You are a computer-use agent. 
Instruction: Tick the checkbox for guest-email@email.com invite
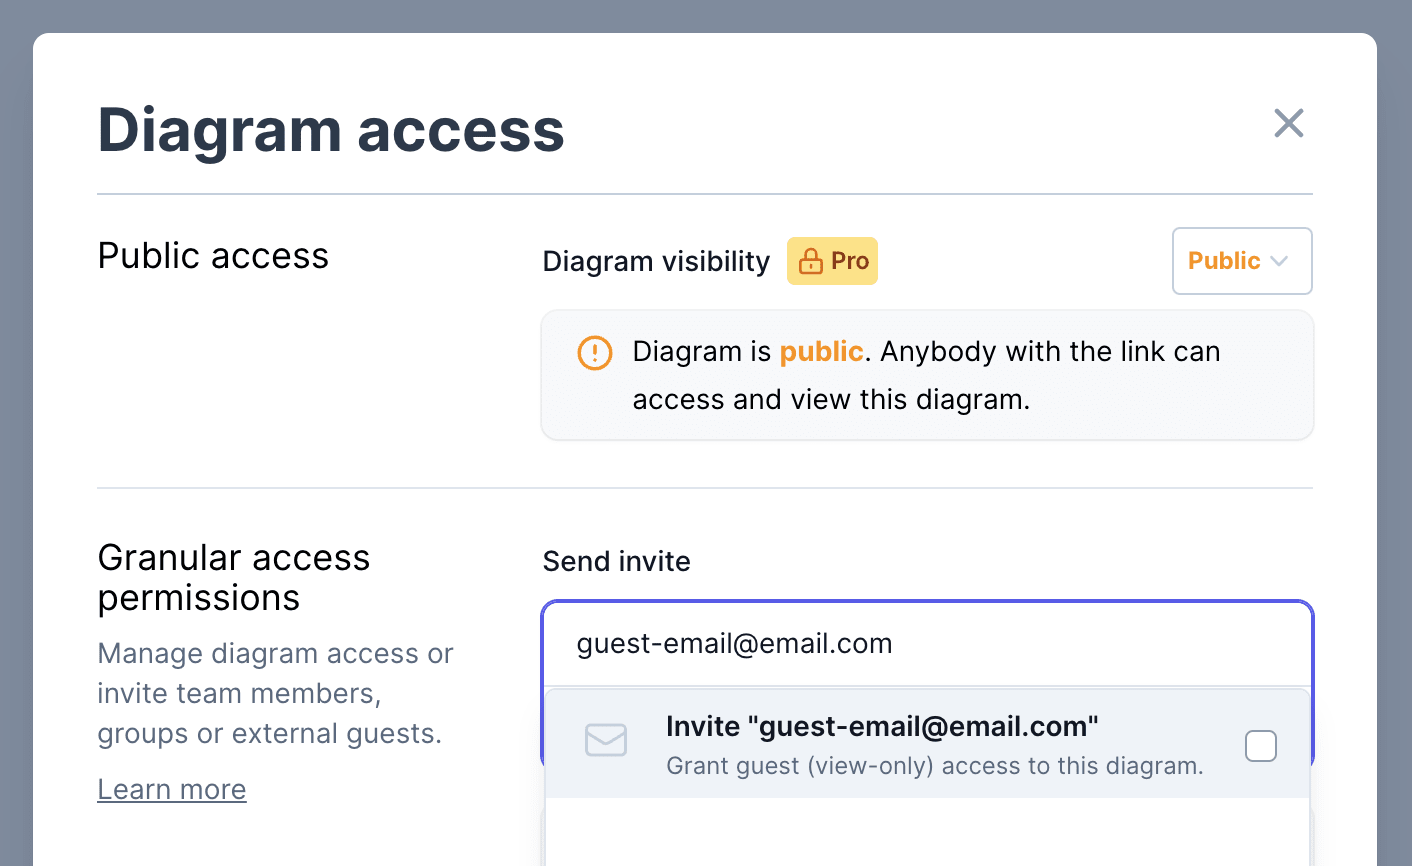click(1261, 745)
